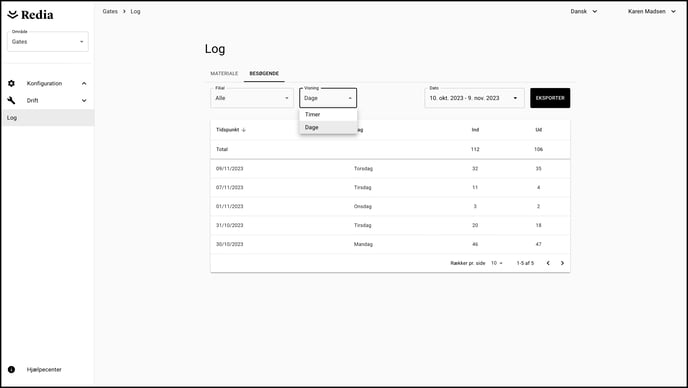Switch to the Materiale tab
The width and height of the screenshot is (688, 388).
[x=224, y=74]
